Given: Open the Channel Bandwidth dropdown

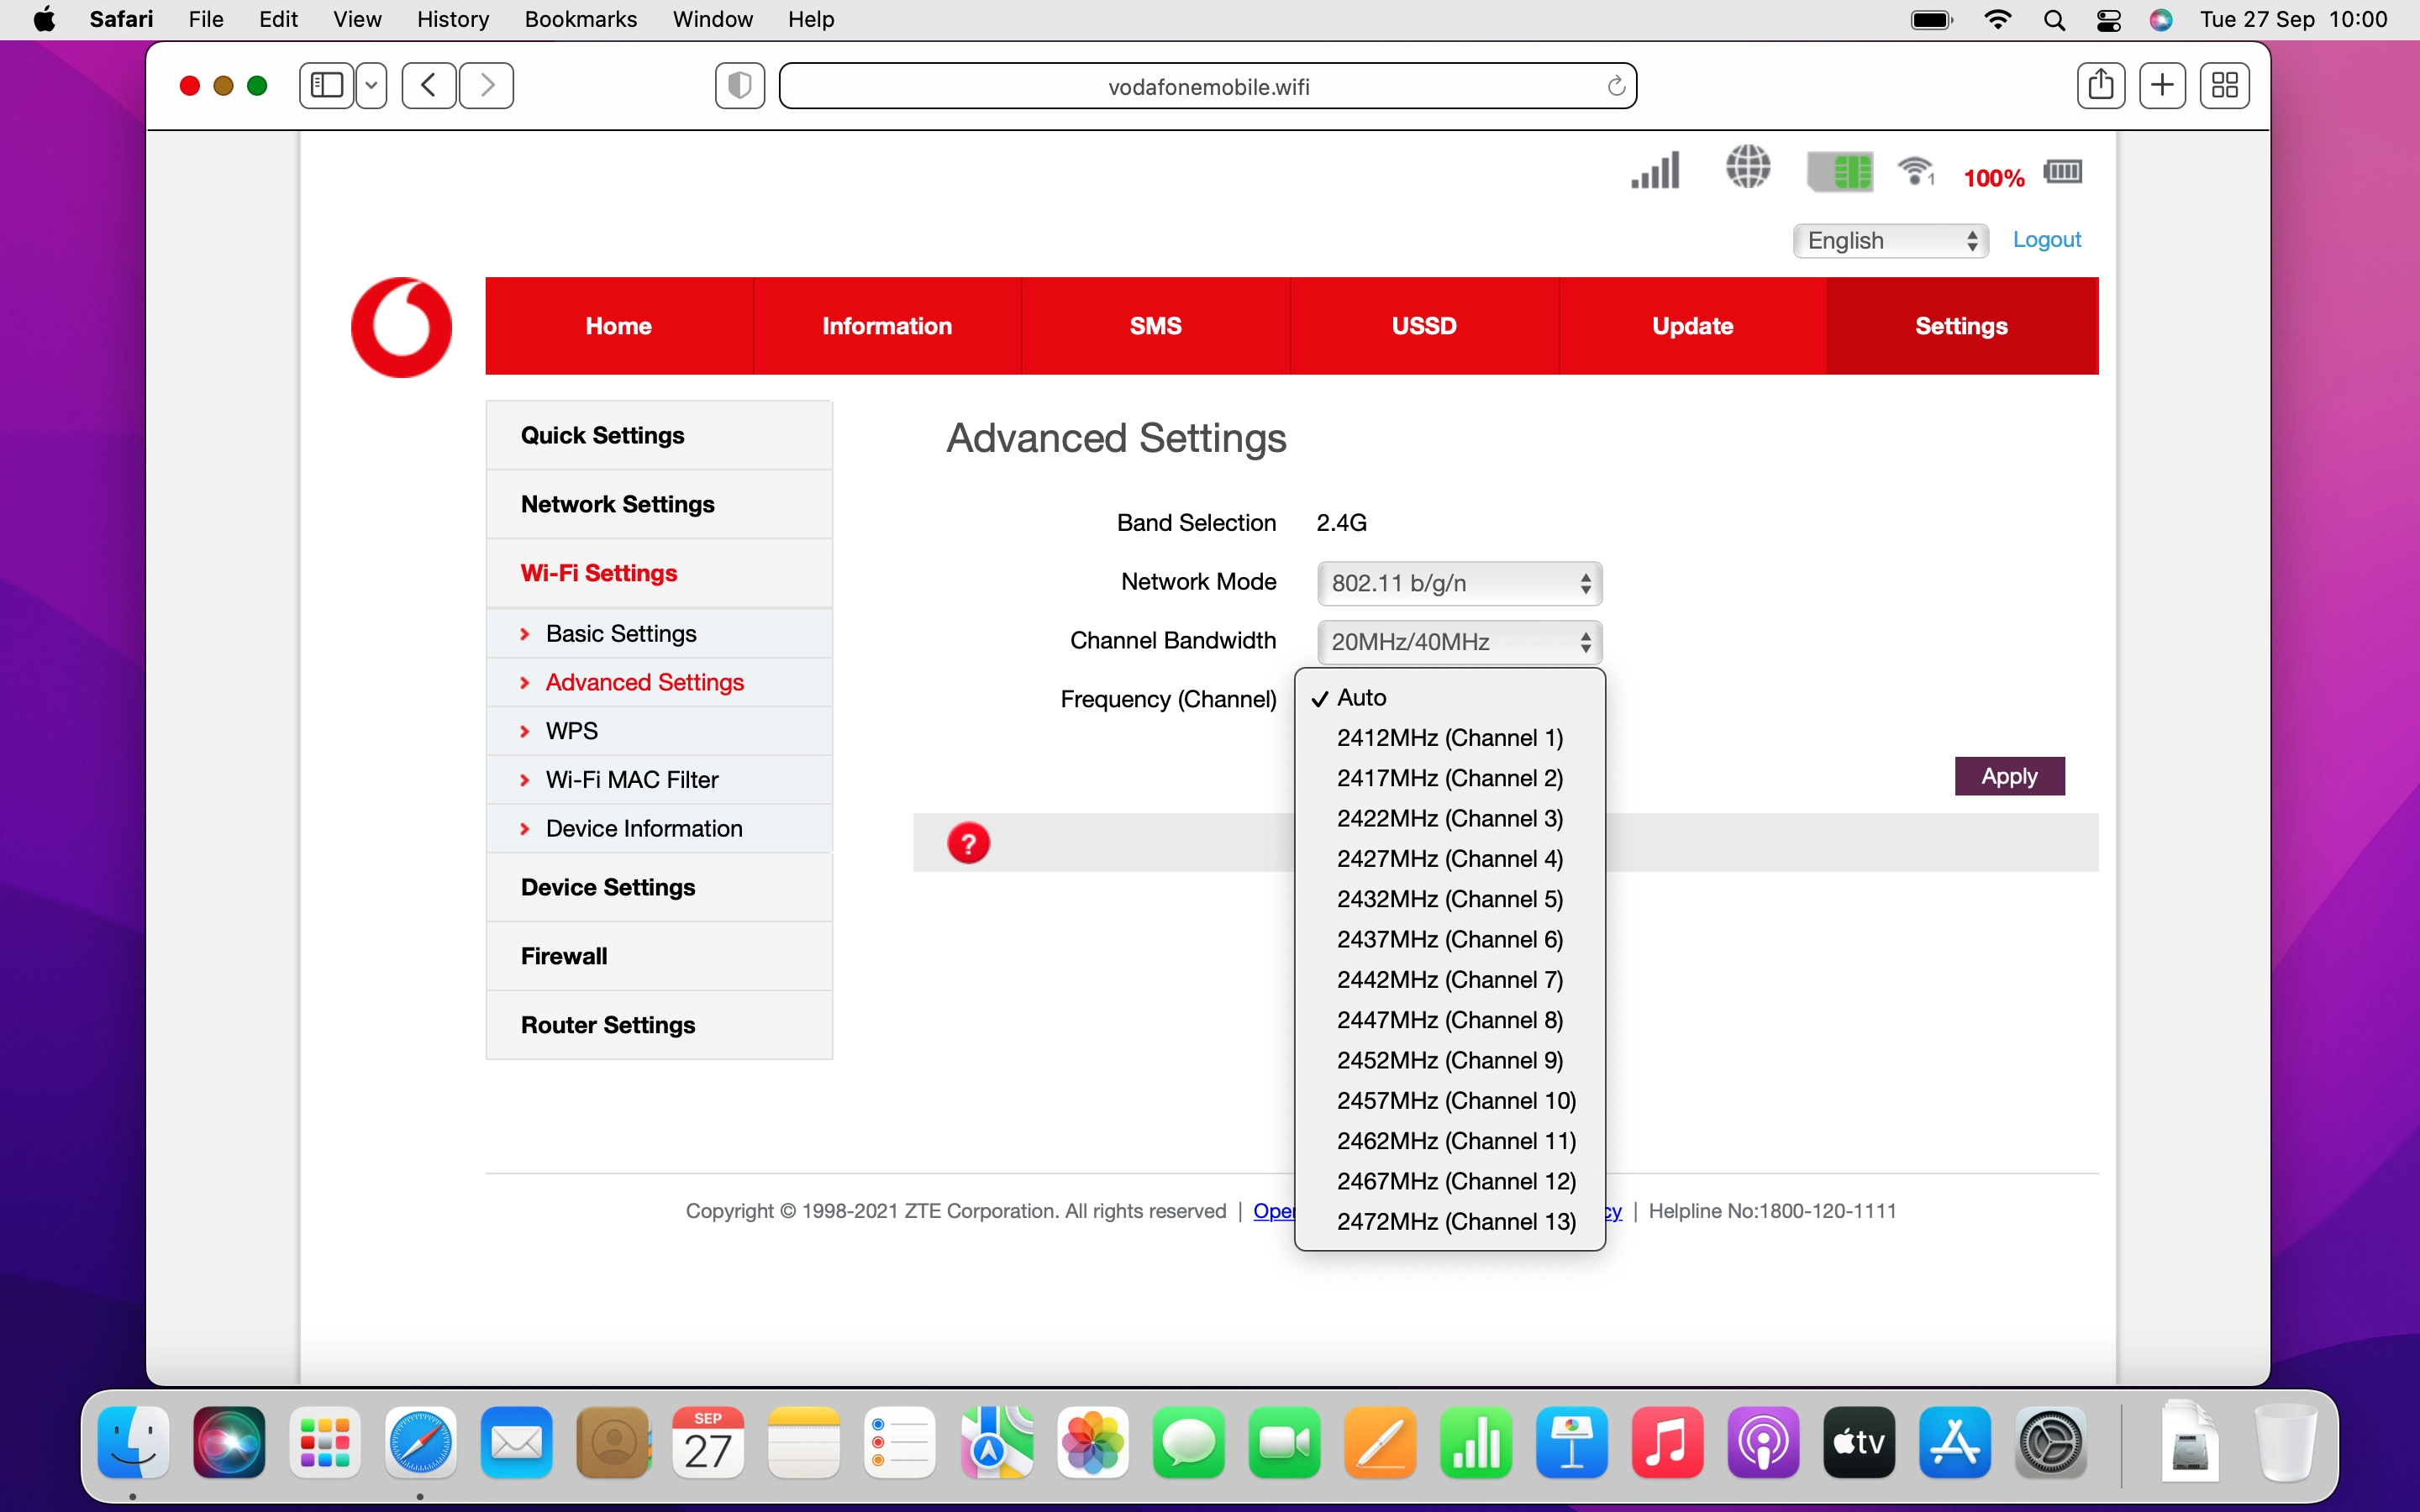Looking at the screenshot, I should 1459,642.
